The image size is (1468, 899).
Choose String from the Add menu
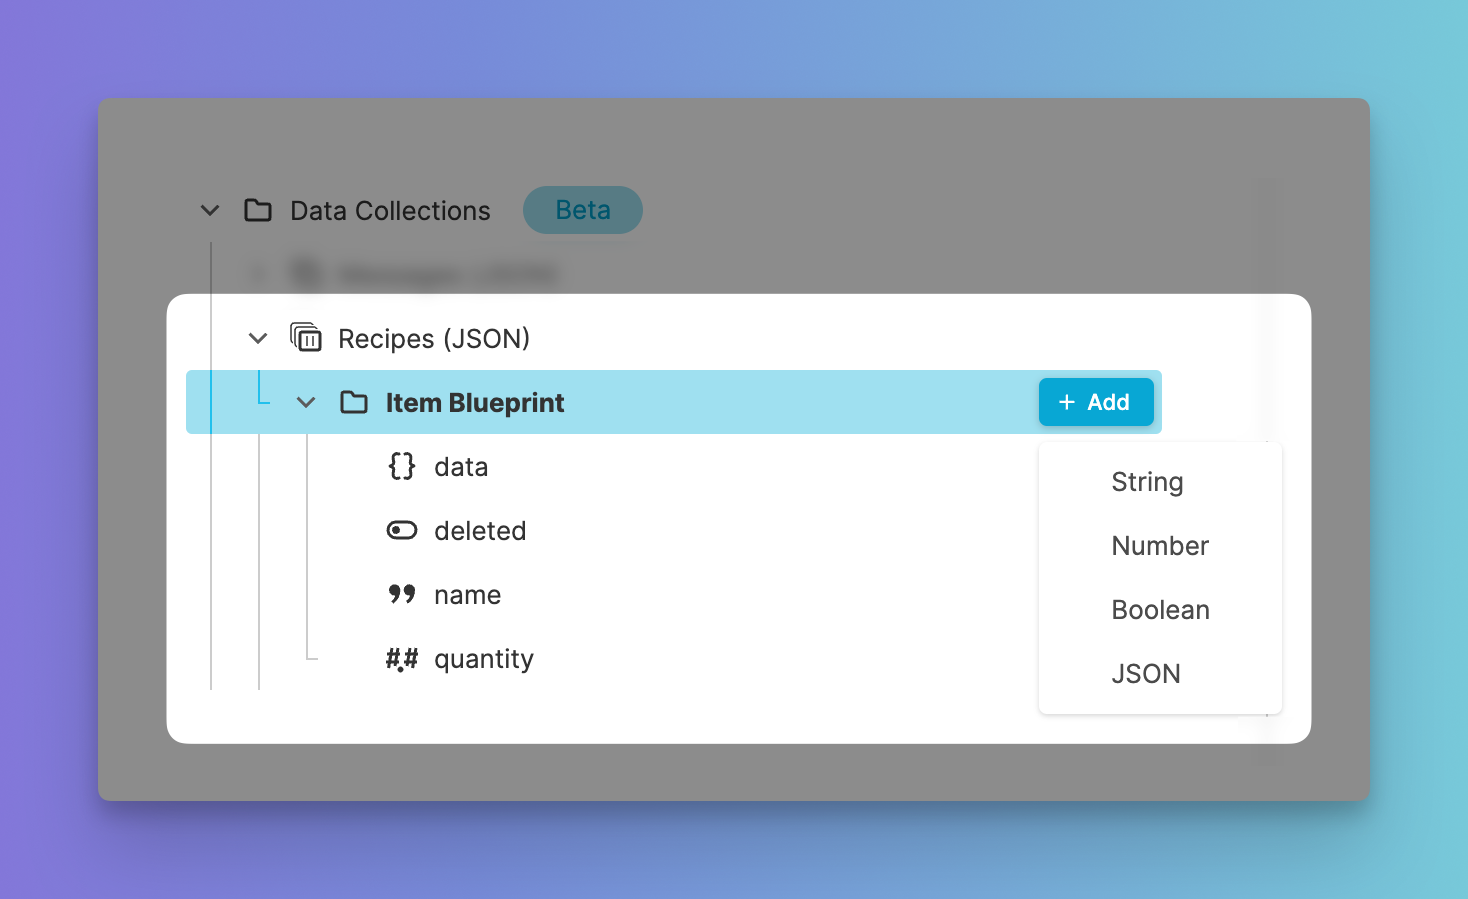pos(1147,482)
